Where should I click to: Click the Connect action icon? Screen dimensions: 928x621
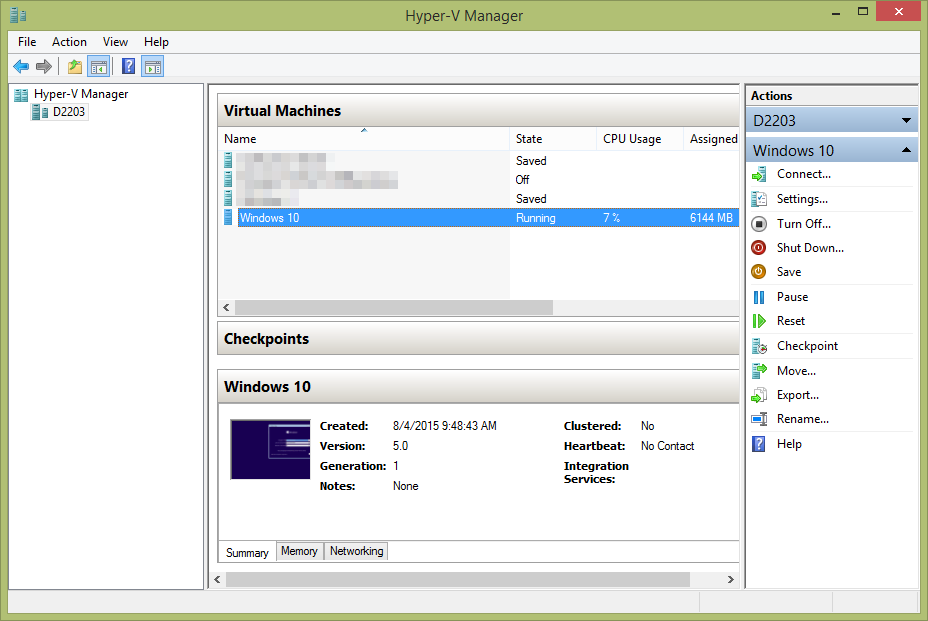[x=759, y=174]
